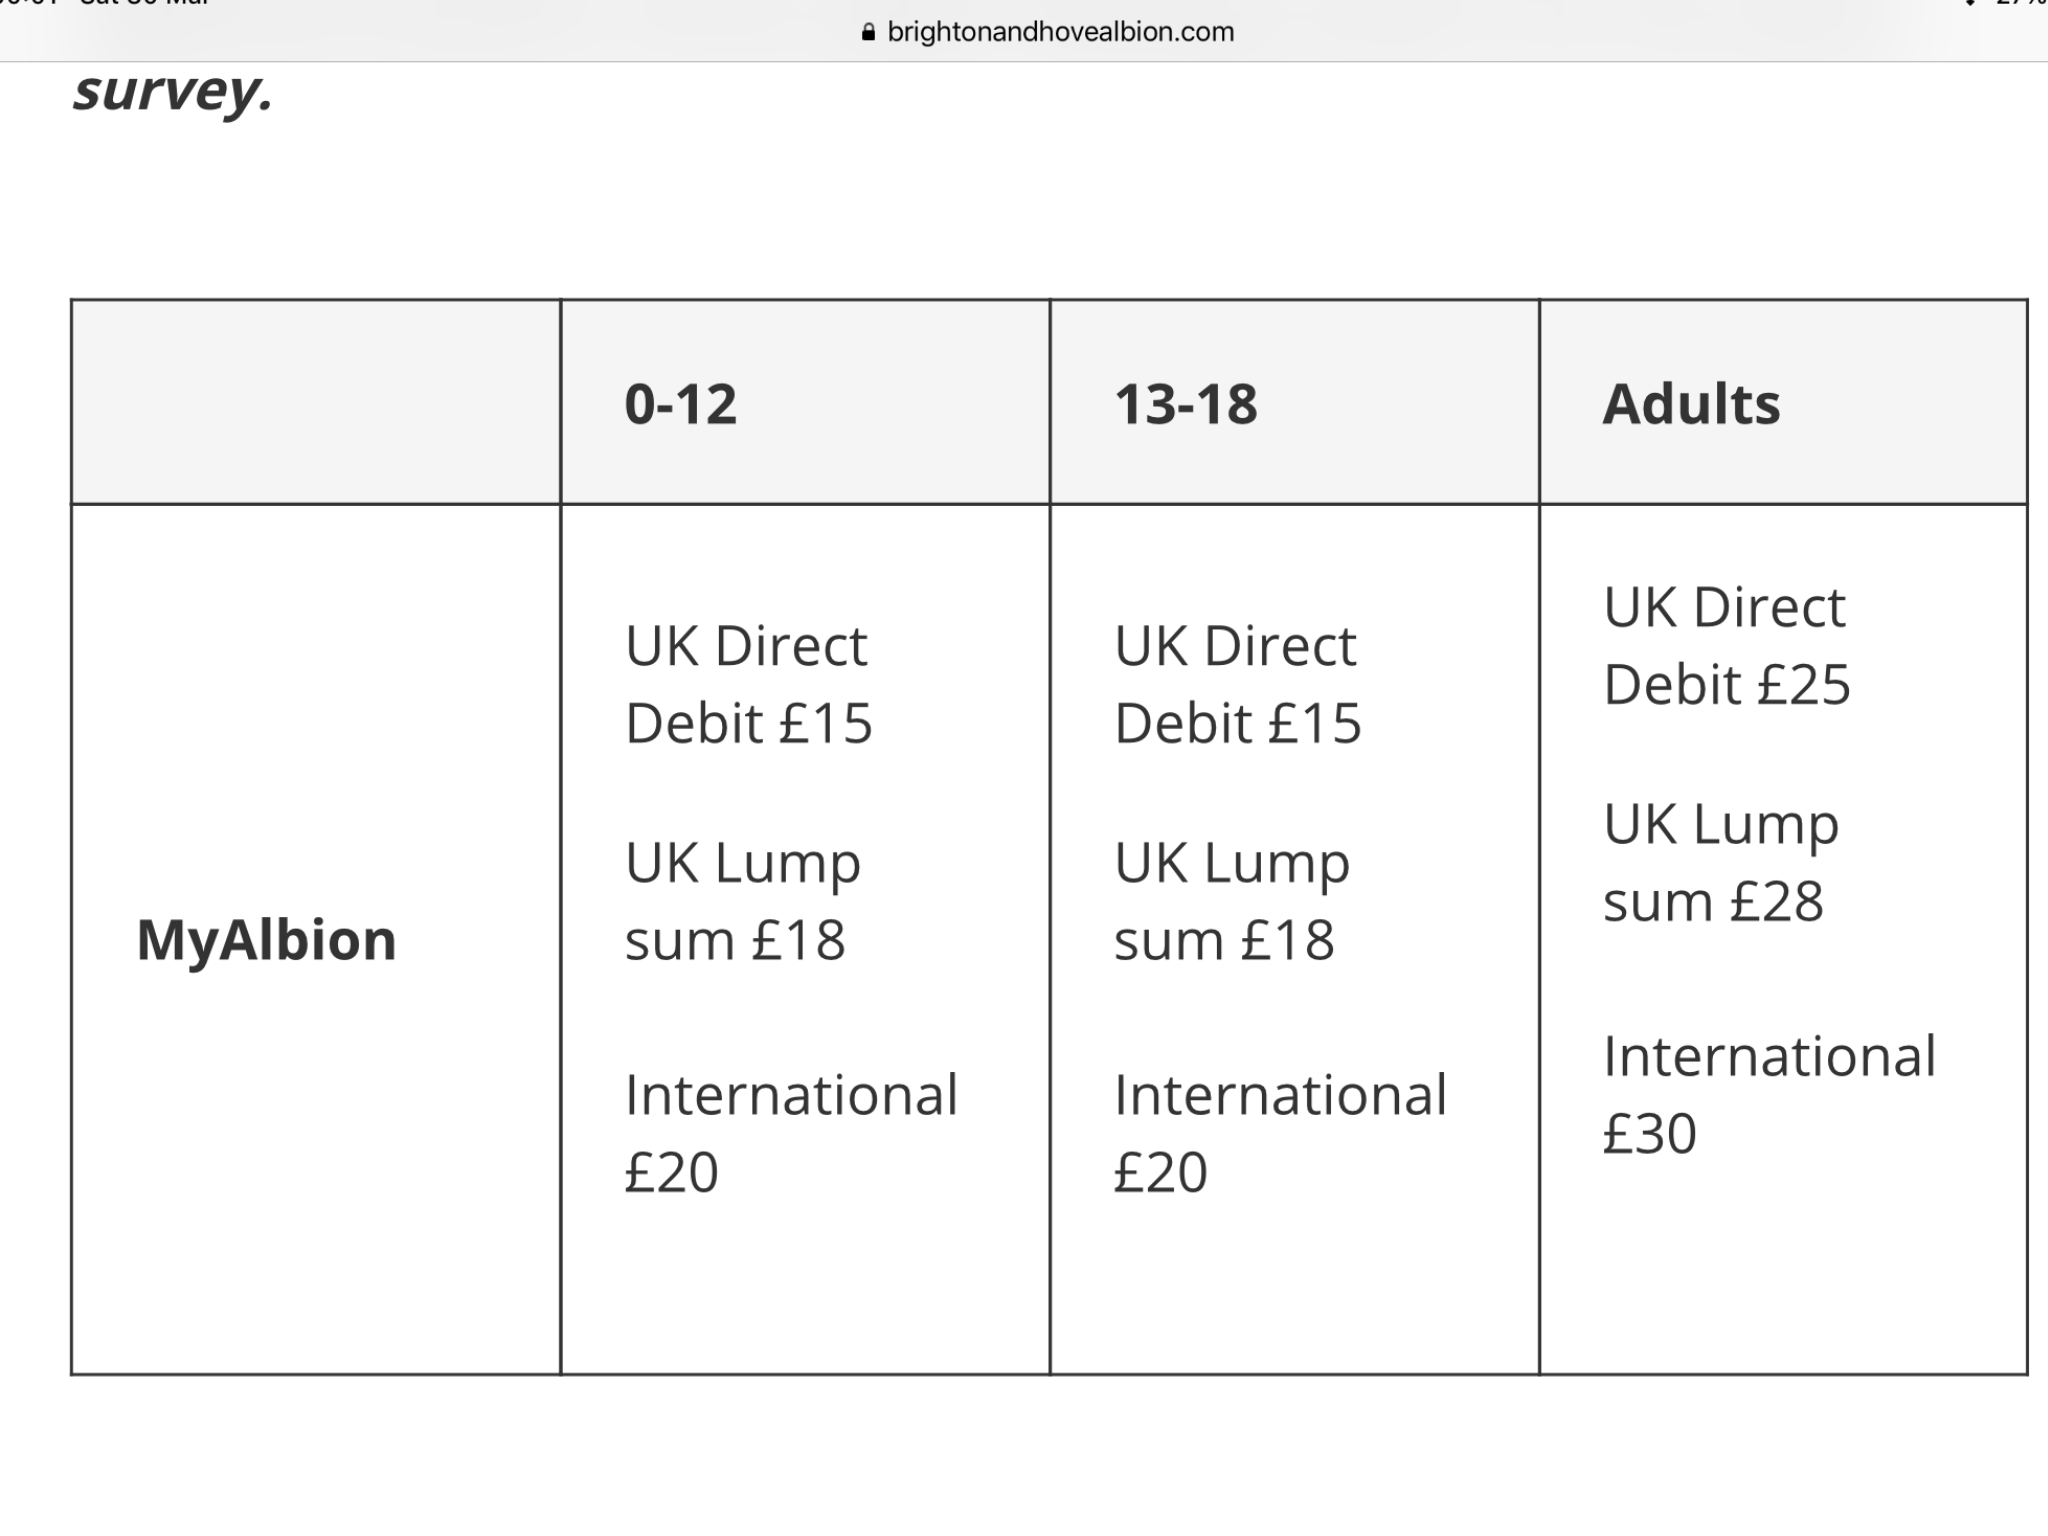Tap UK Lump sum £28 under Adults

(1721, 862)
